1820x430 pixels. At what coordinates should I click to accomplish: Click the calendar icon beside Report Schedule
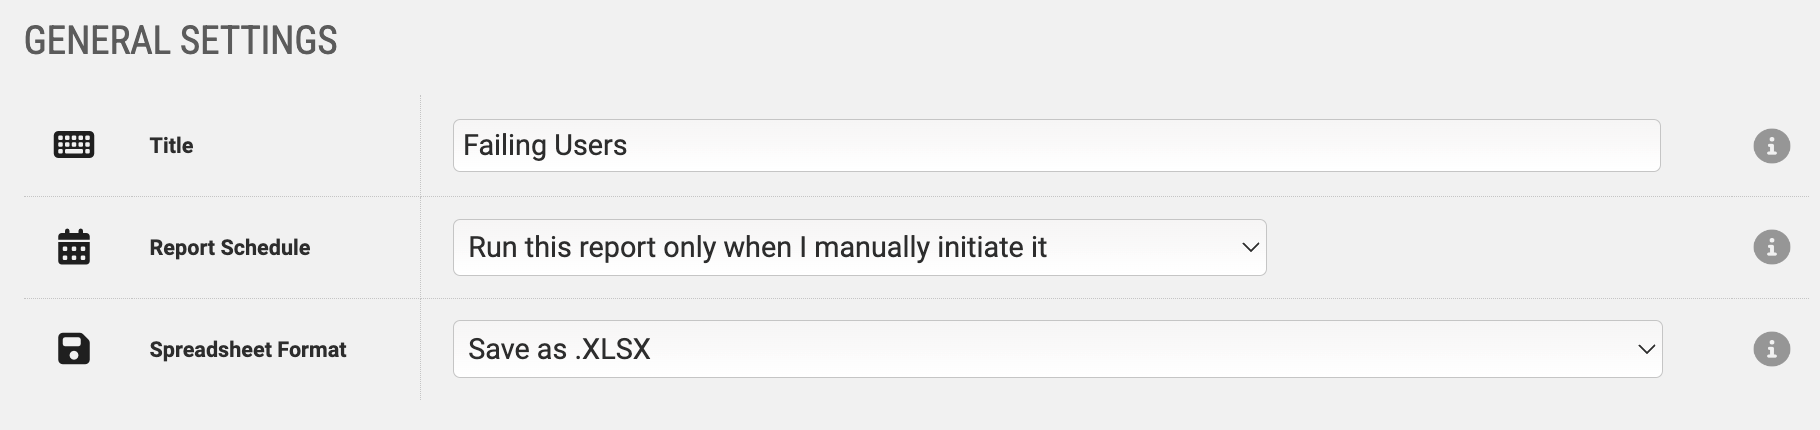73,247
